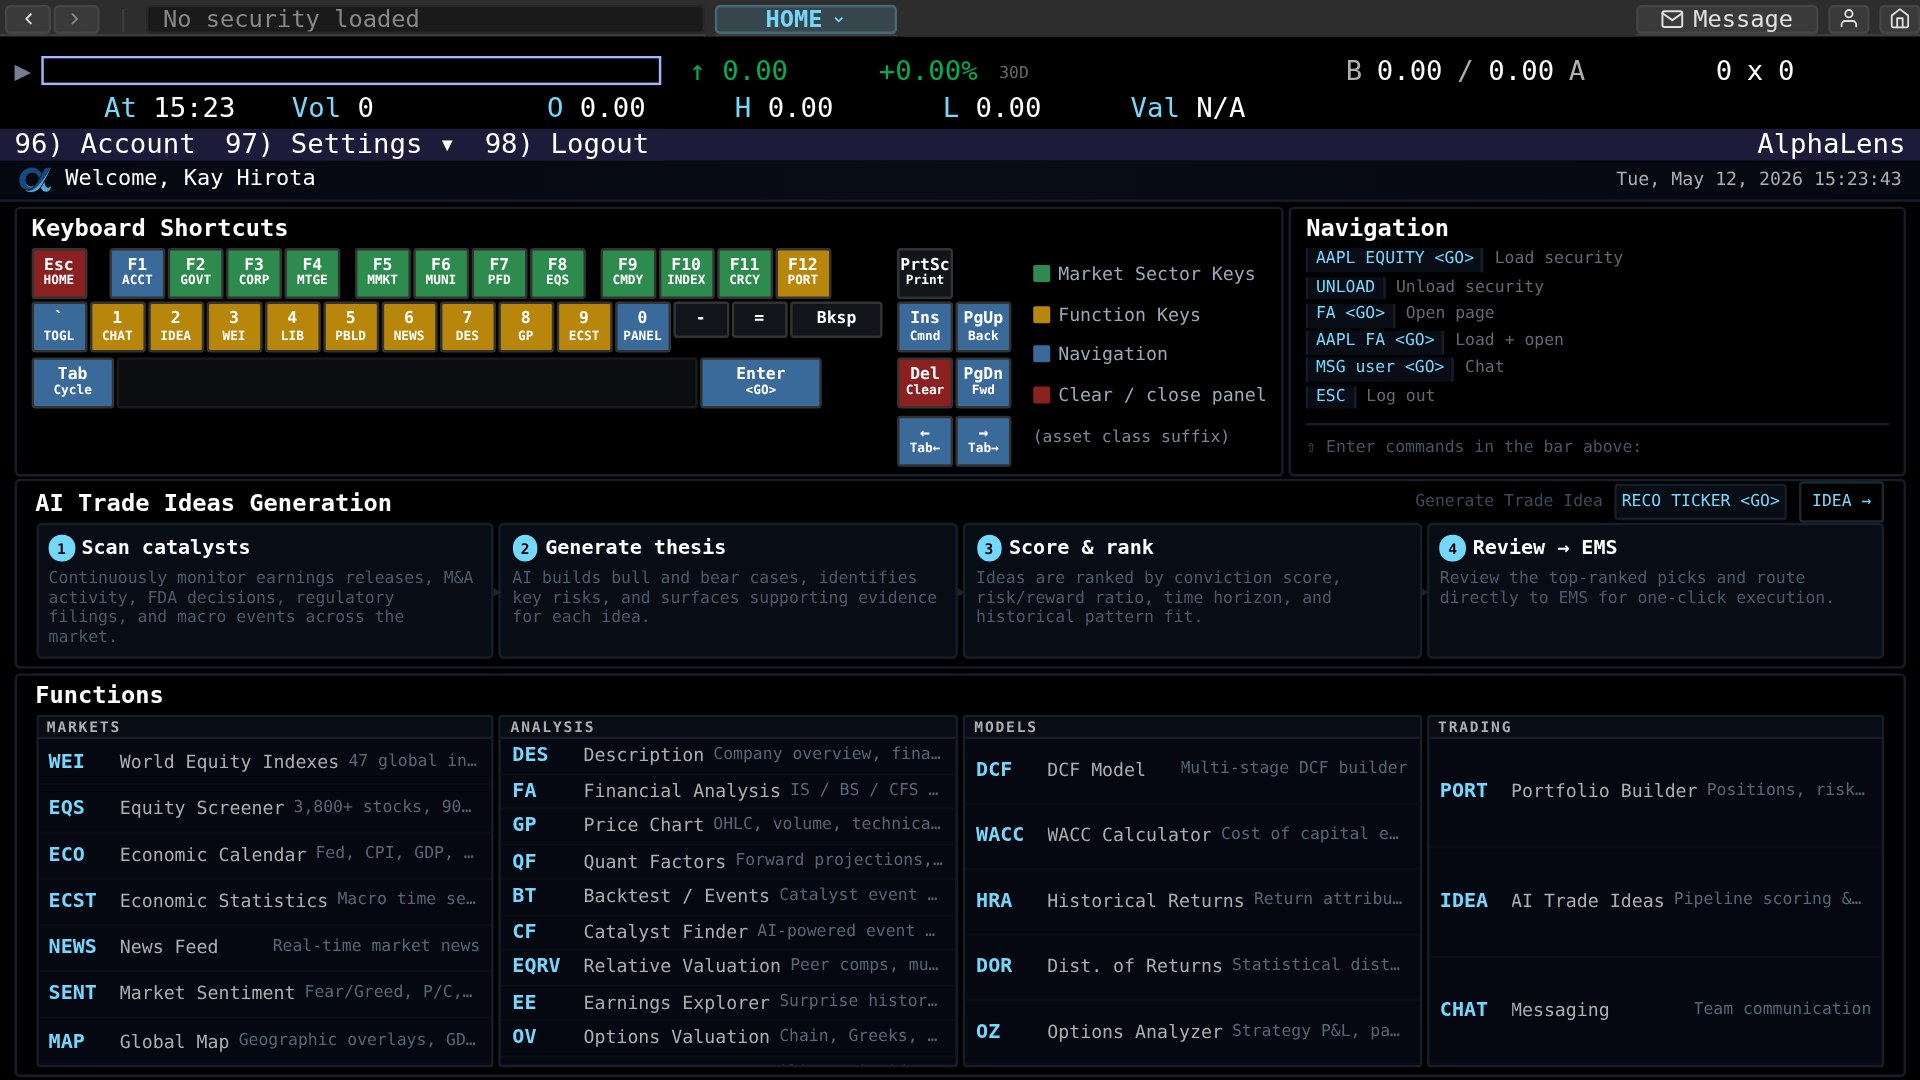Click the F4 MTGE sector key
This screenshot has height=1080, width=1920.
click(312, 272)
